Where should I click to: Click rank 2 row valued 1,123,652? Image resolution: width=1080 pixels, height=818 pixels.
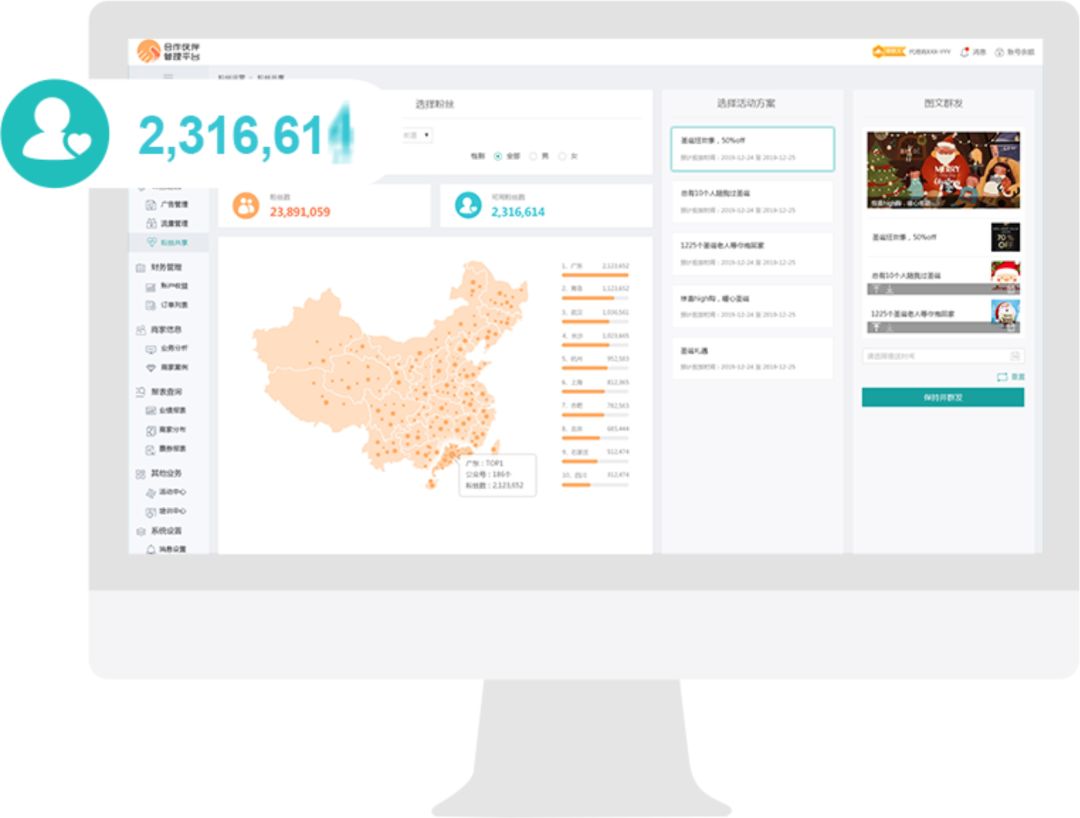tap(595, 291)
